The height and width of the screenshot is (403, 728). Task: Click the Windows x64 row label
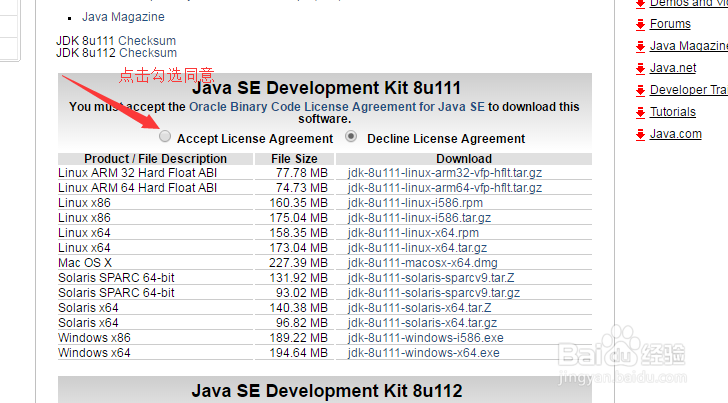(94, 353)
